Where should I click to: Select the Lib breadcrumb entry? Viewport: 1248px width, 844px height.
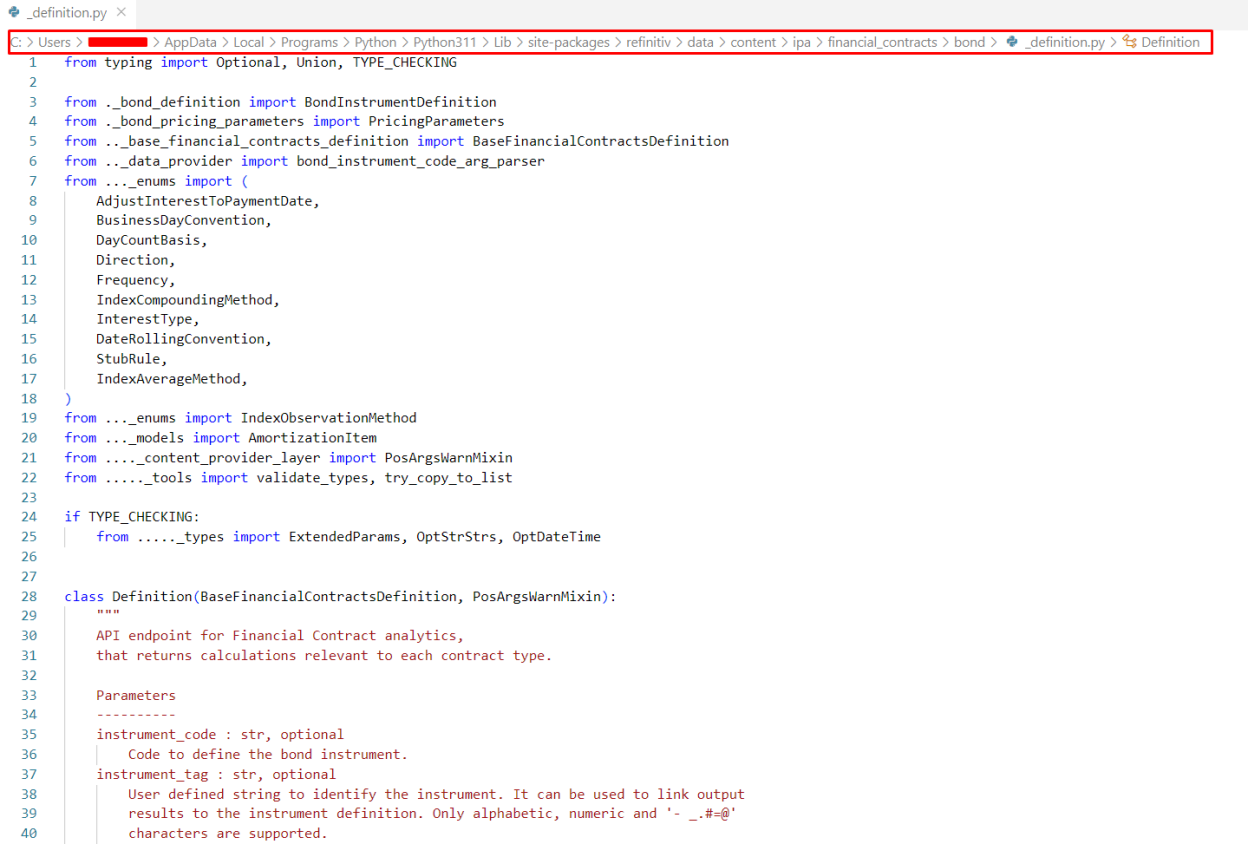[502, 42]
